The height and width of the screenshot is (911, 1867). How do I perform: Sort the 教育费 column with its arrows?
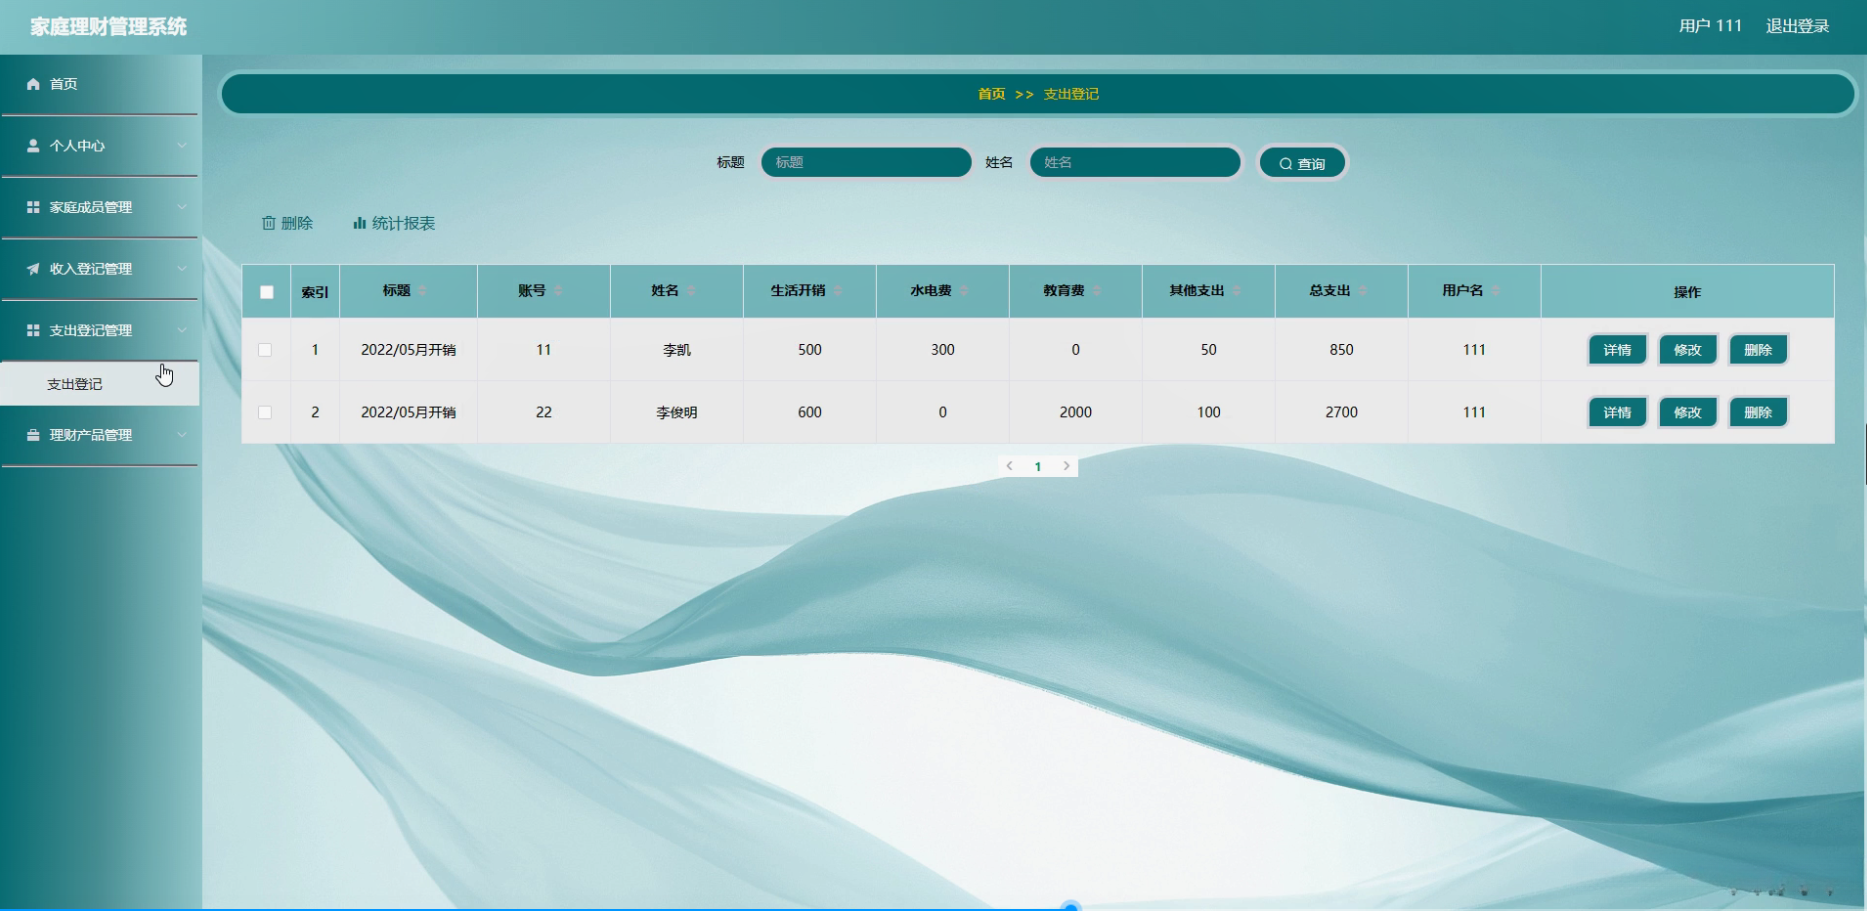pos(1097,291)
